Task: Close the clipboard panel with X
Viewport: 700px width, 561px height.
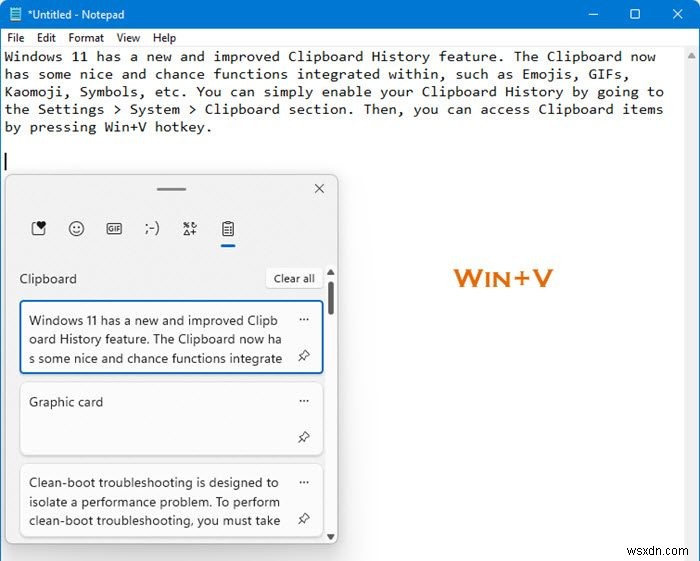Action: coord(319,188)
